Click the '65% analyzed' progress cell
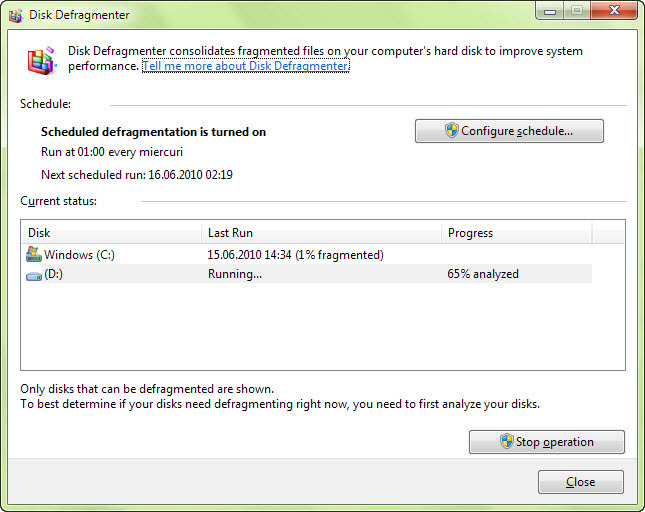Viewport: 645px width, 512px height. tap(483, 274)
